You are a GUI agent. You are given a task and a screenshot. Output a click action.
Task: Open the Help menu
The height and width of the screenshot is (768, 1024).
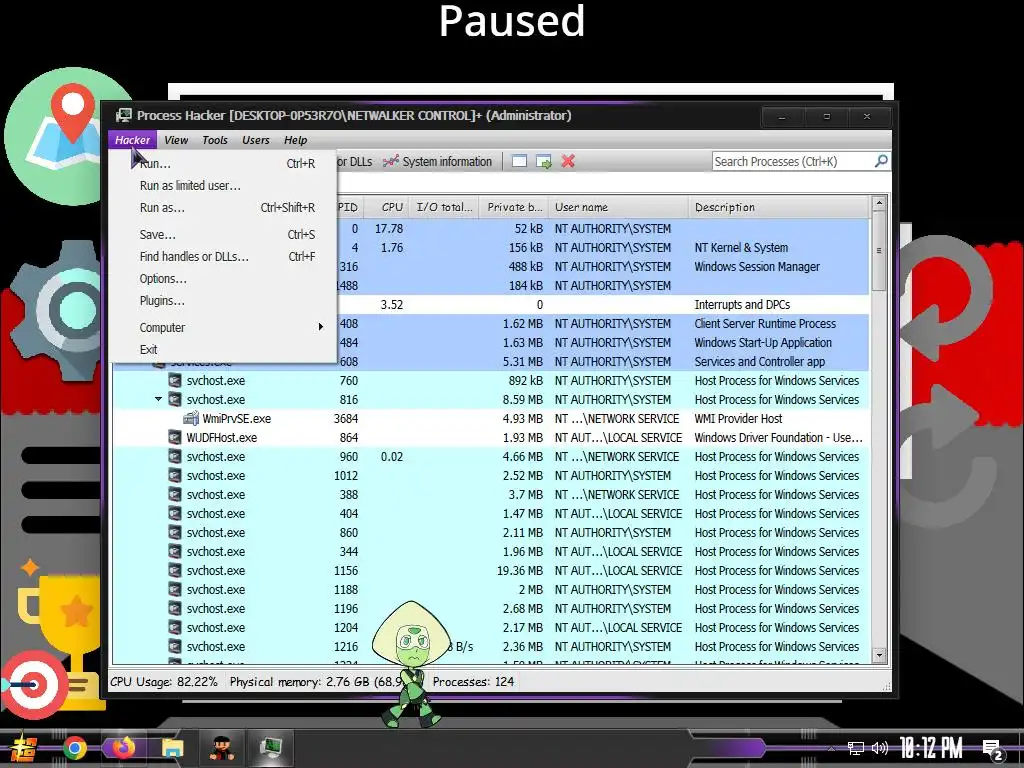295,140
